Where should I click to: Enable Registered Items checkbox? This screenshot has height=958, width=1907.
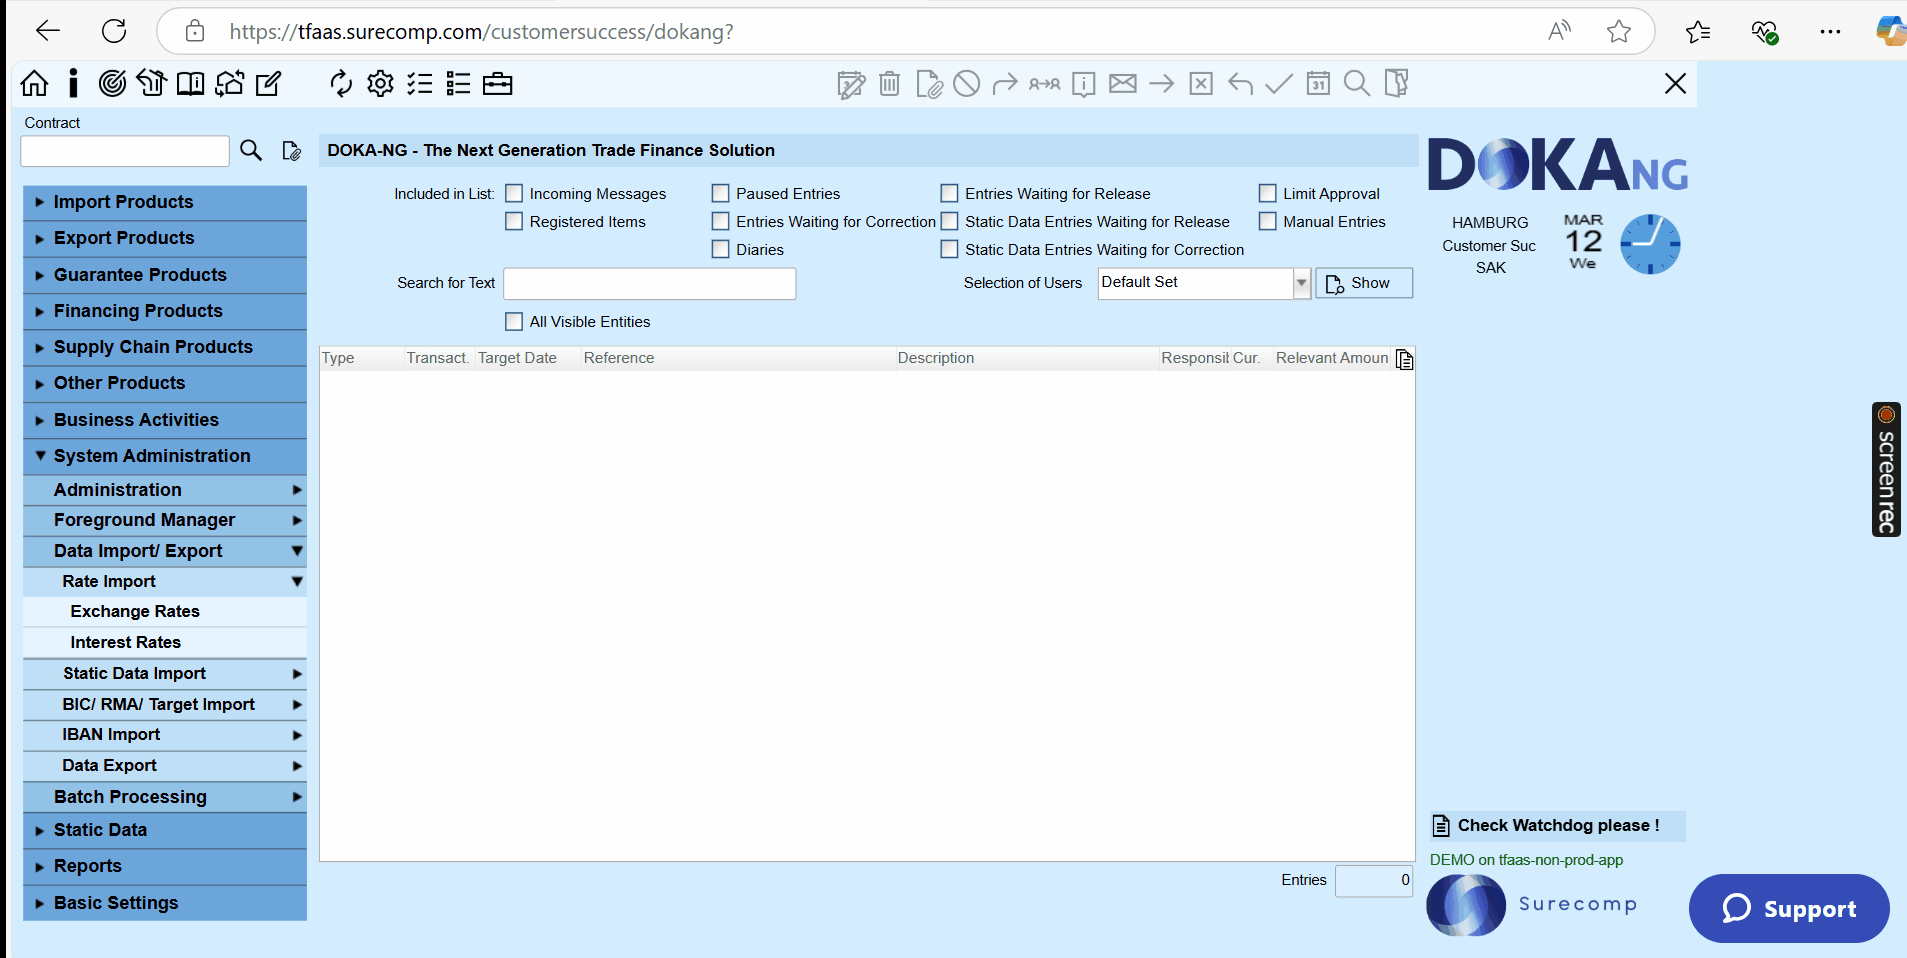tap(514, 221)
